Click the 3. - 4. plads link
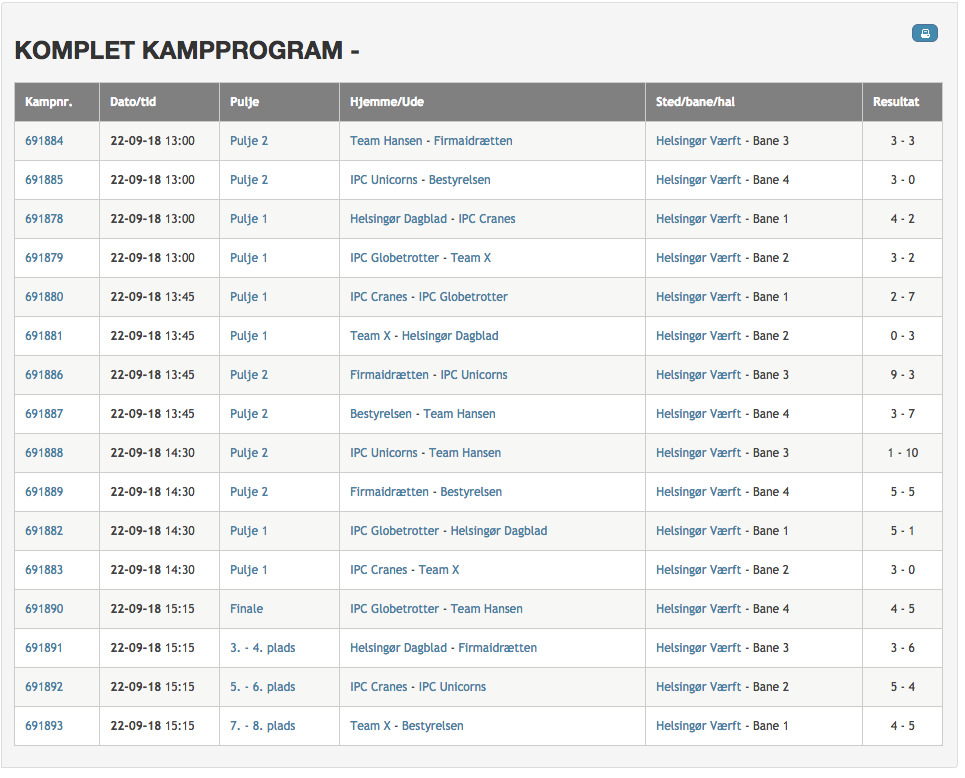The image size is (965, 778). tap(262, 648)
